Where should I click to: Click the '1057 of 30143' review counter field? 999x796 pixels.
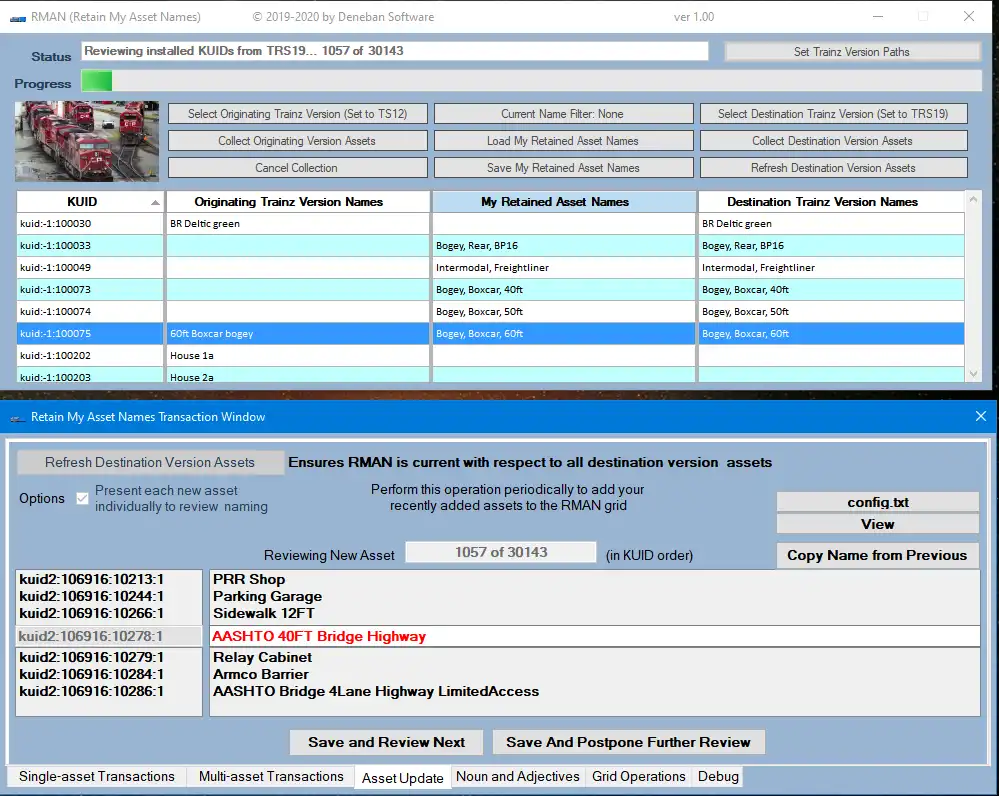pos(501,552)
